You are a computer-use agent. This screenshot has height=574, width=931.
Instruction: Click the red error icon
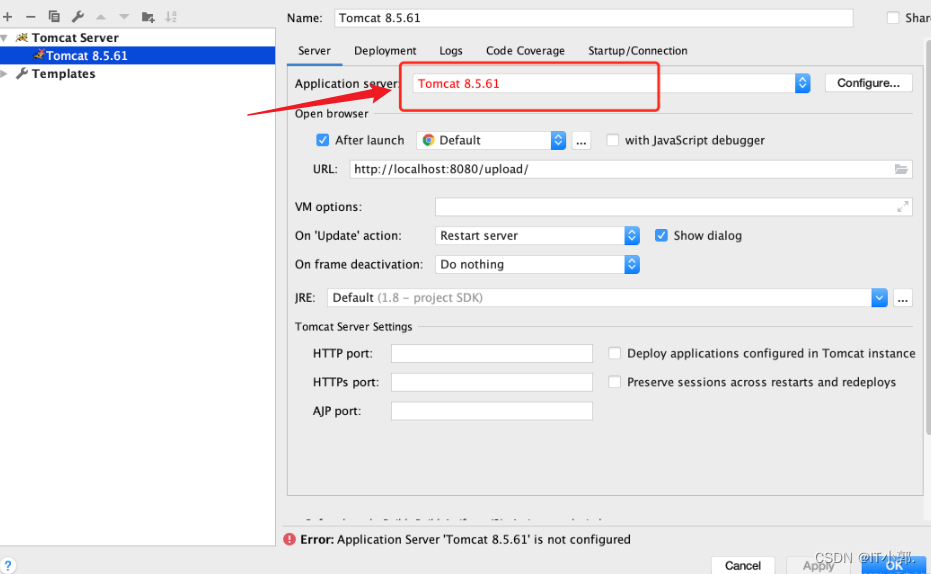click(289, 539)
